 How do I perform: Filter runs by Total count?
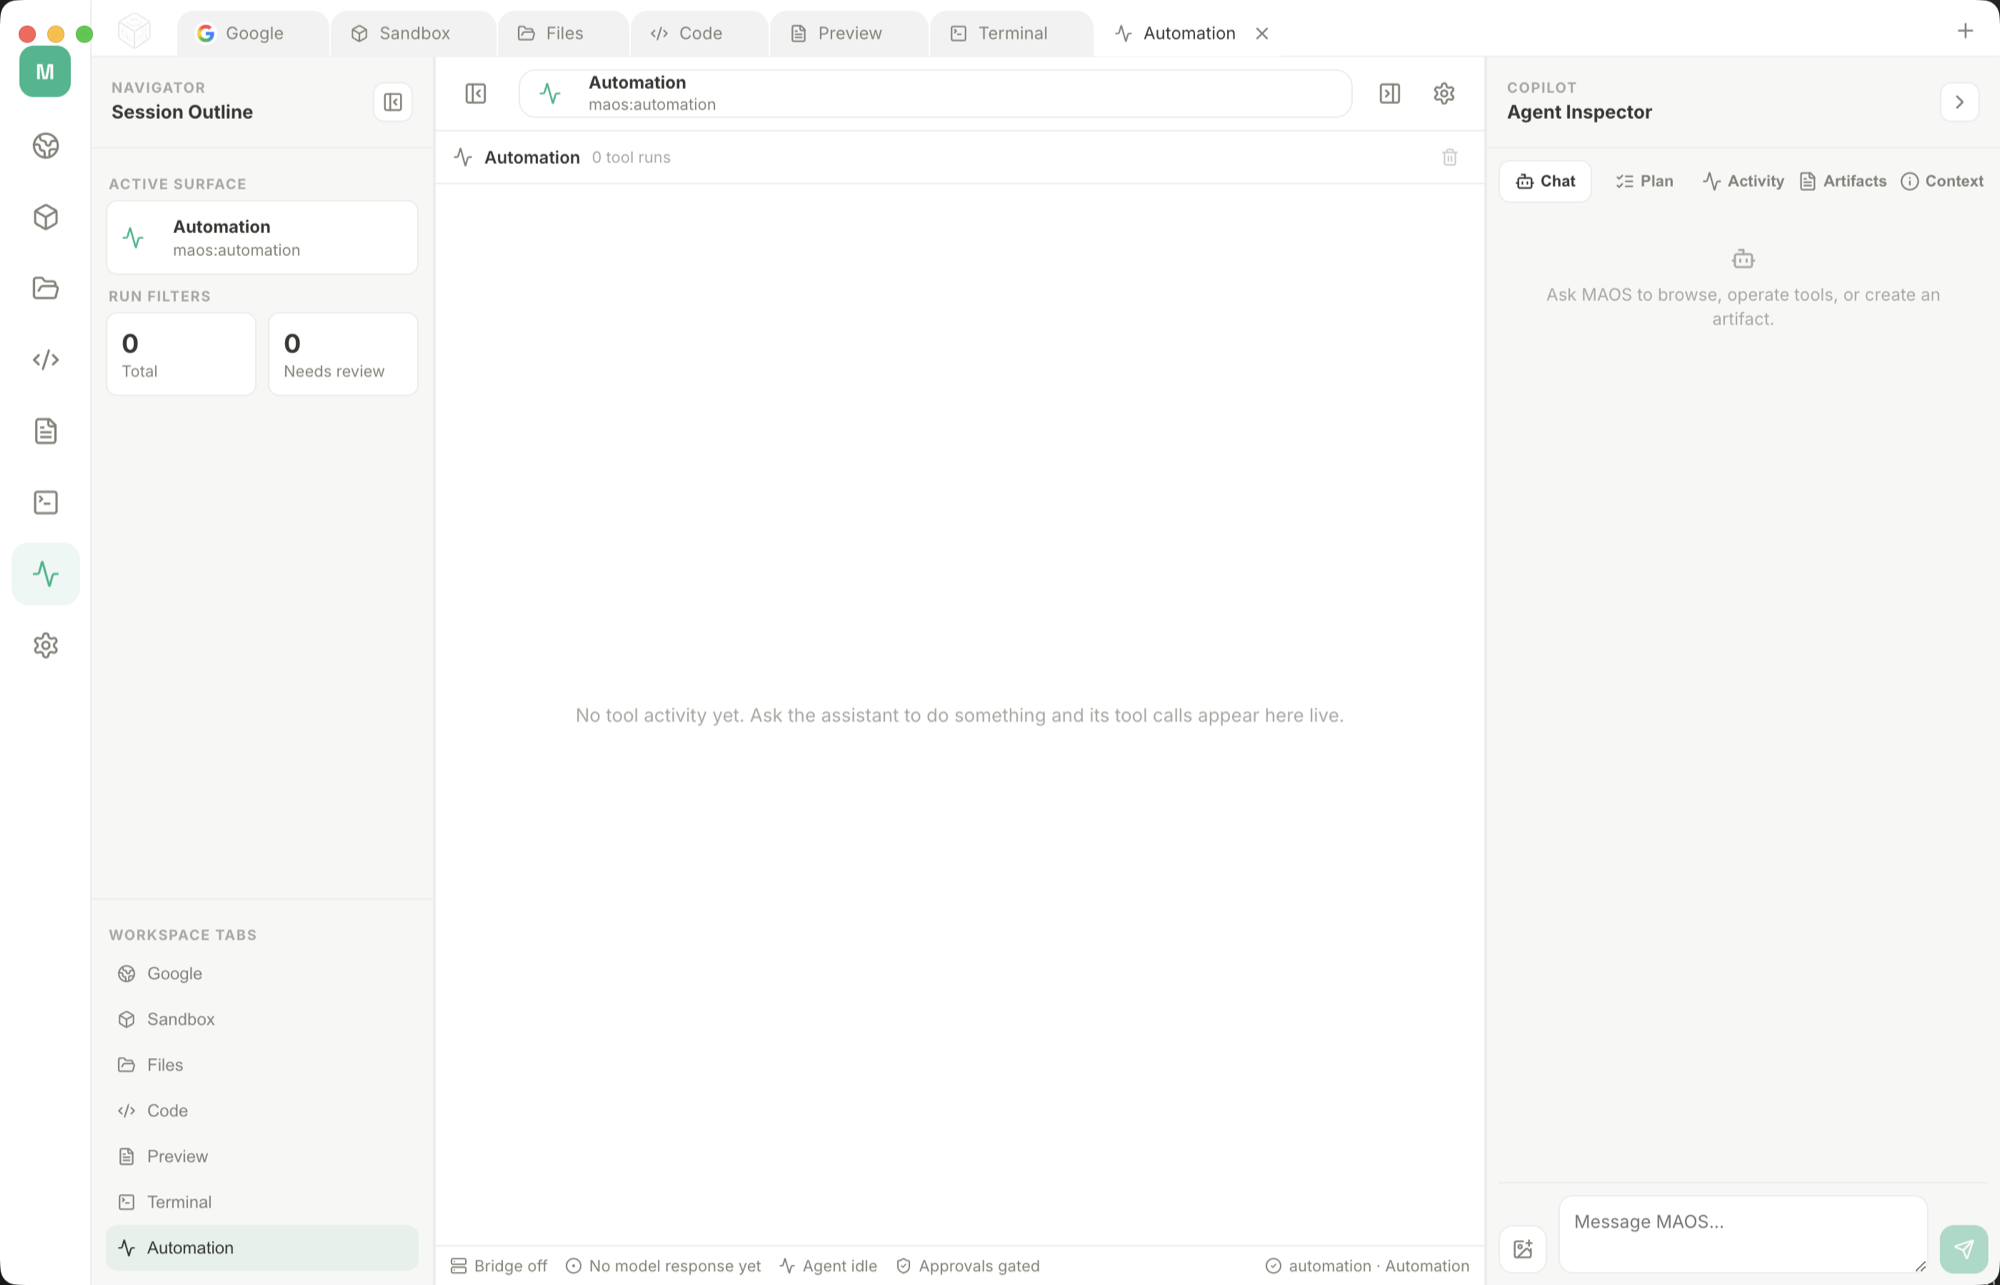[x=181, y=354]
